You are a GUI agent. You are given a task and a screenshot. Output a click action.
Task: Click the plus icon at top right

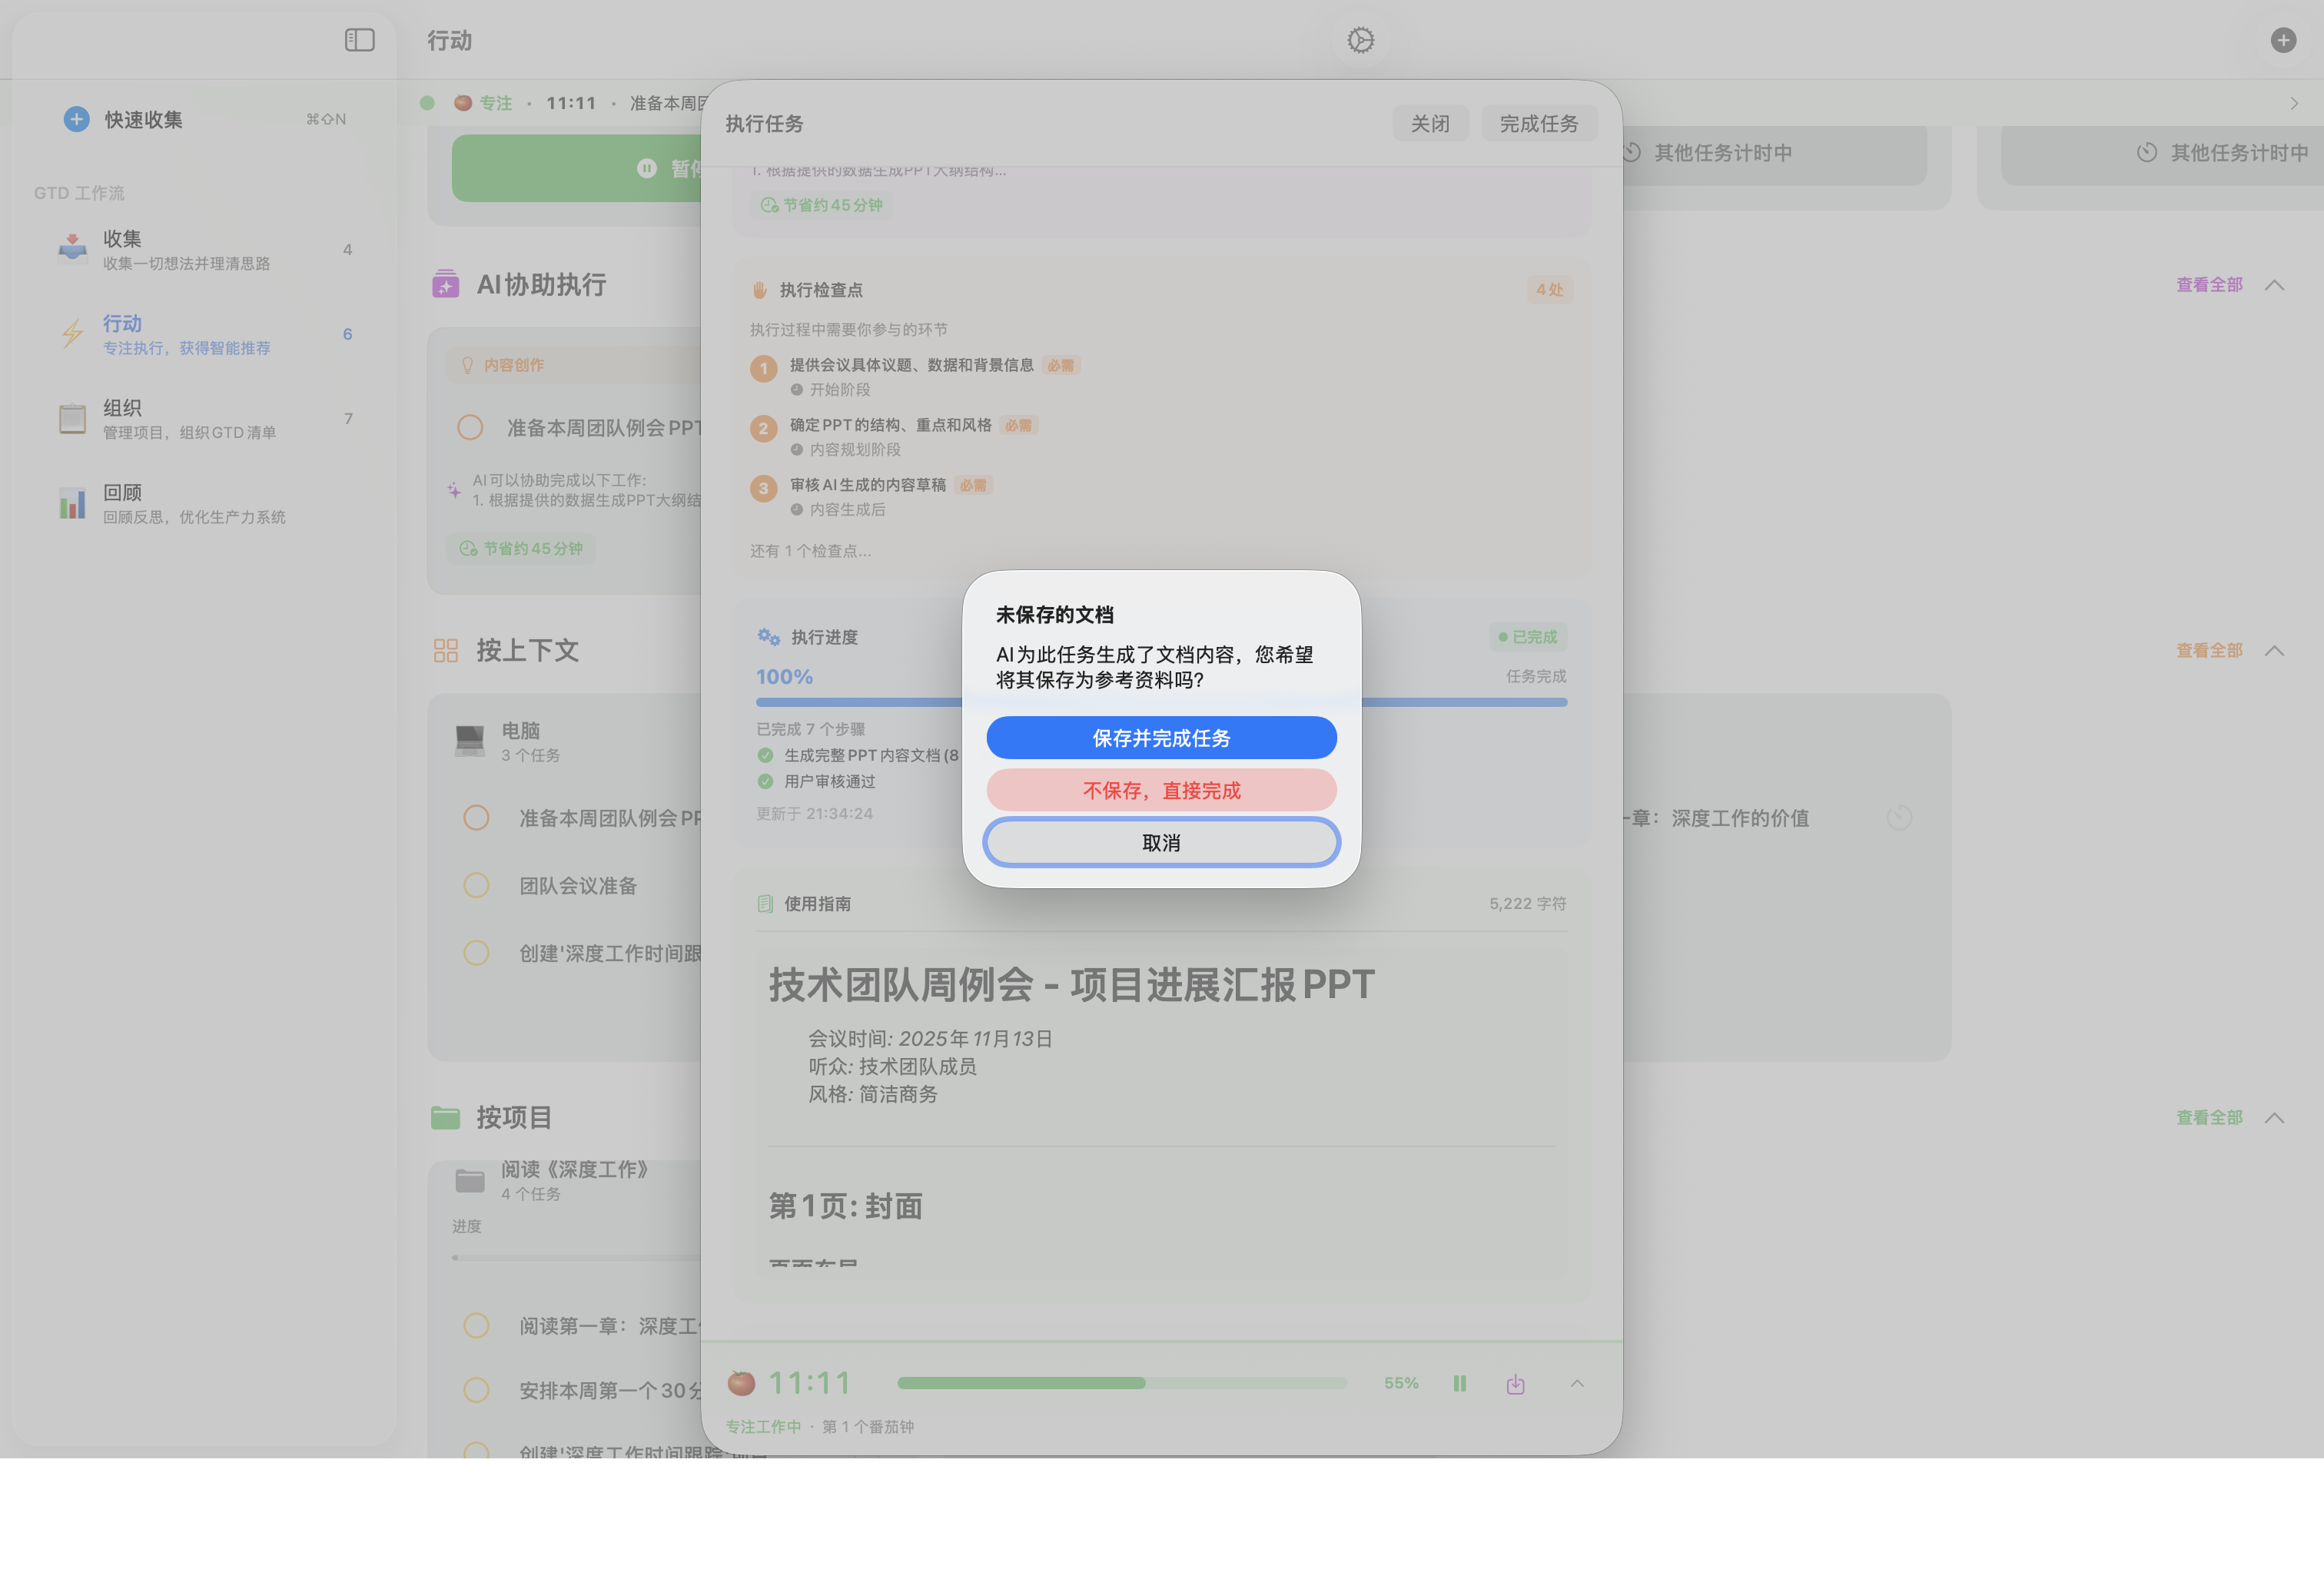[2283, 40]
